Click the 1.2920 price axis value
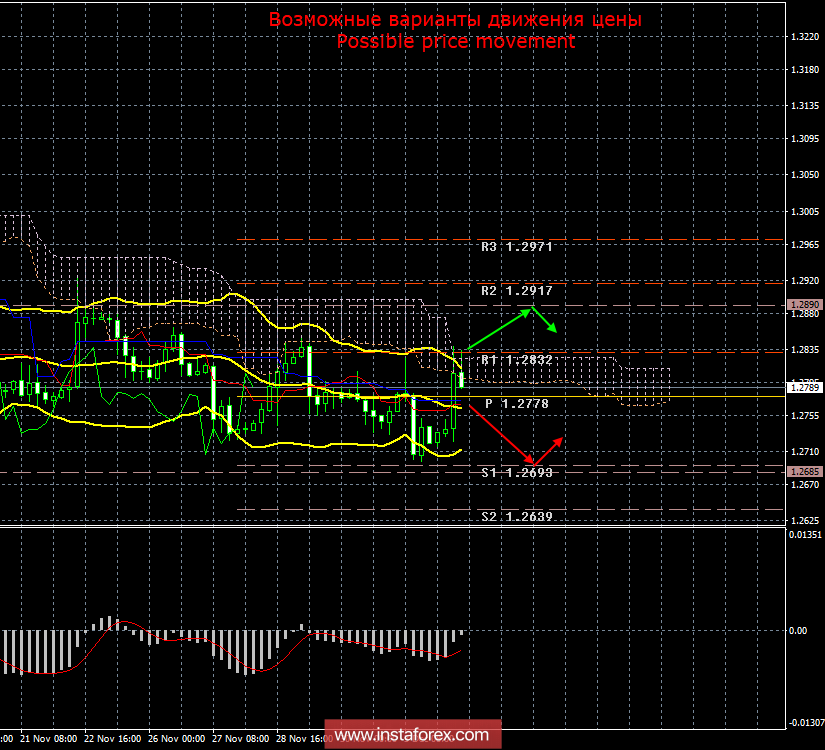Image resolution: width=825 pixels, height=750 pixels. [805, 281]
